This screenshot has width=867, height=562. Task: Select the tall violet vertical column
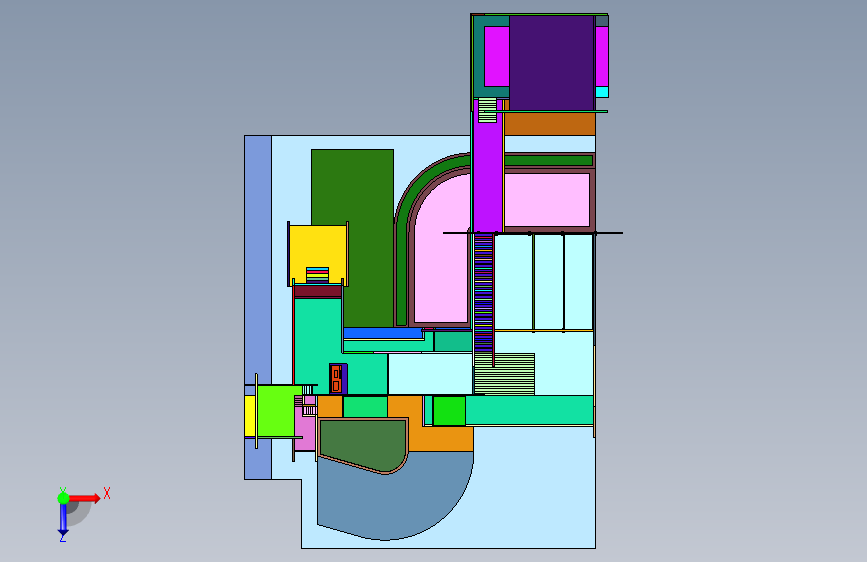pos(488,171)
